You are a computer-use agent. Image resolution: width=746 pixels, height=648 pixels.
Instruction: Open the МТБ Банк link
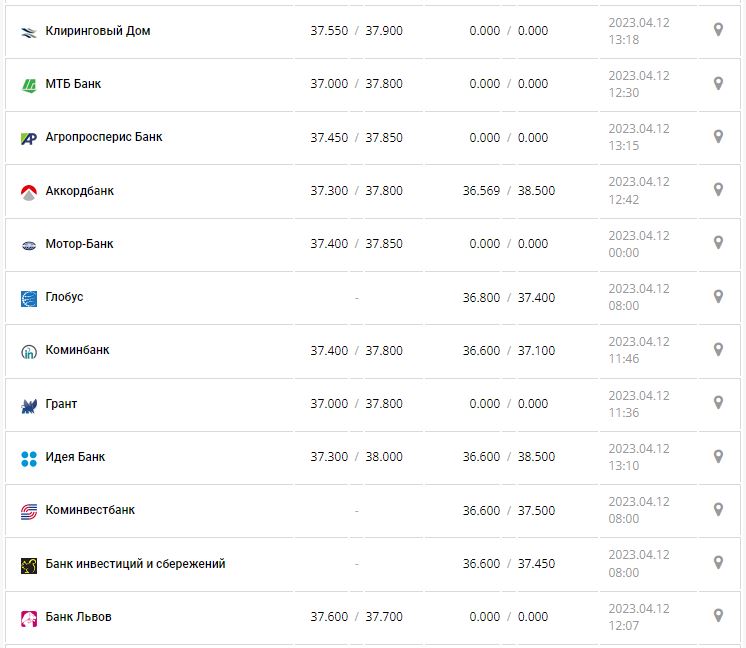(73, 84)
